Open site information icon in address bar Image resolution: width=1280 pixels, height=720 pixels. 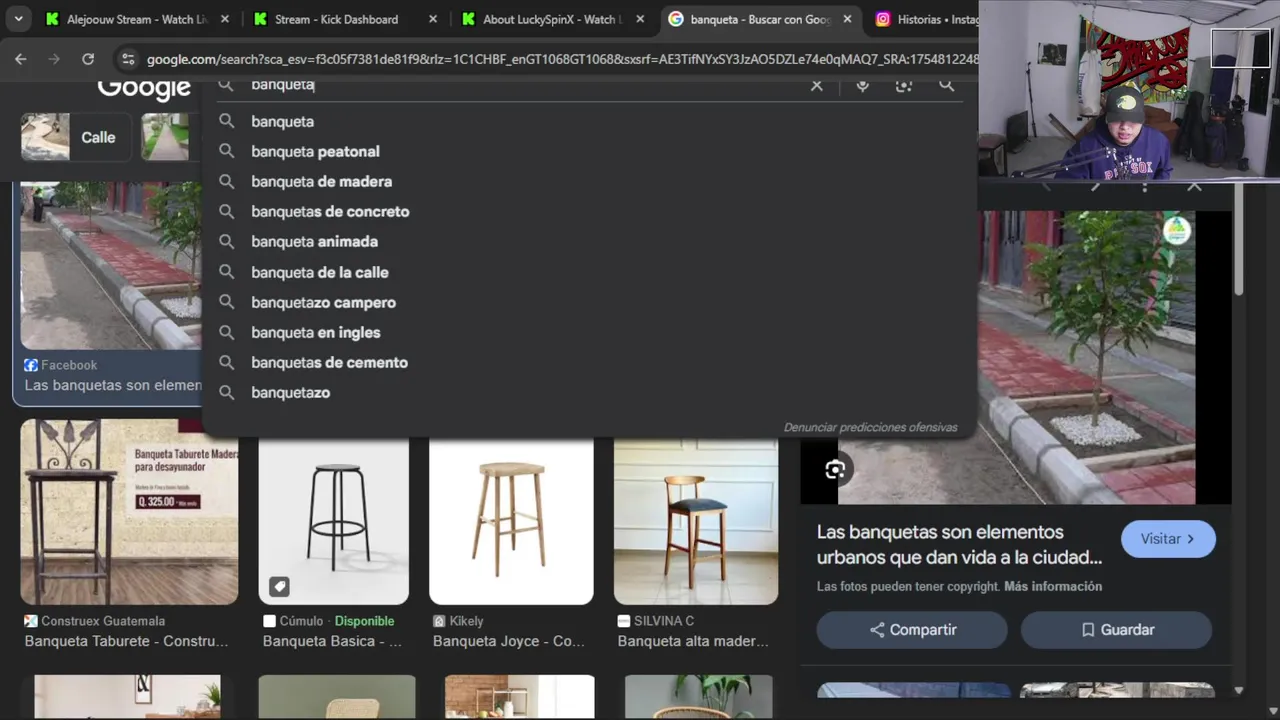coord(127,59)
